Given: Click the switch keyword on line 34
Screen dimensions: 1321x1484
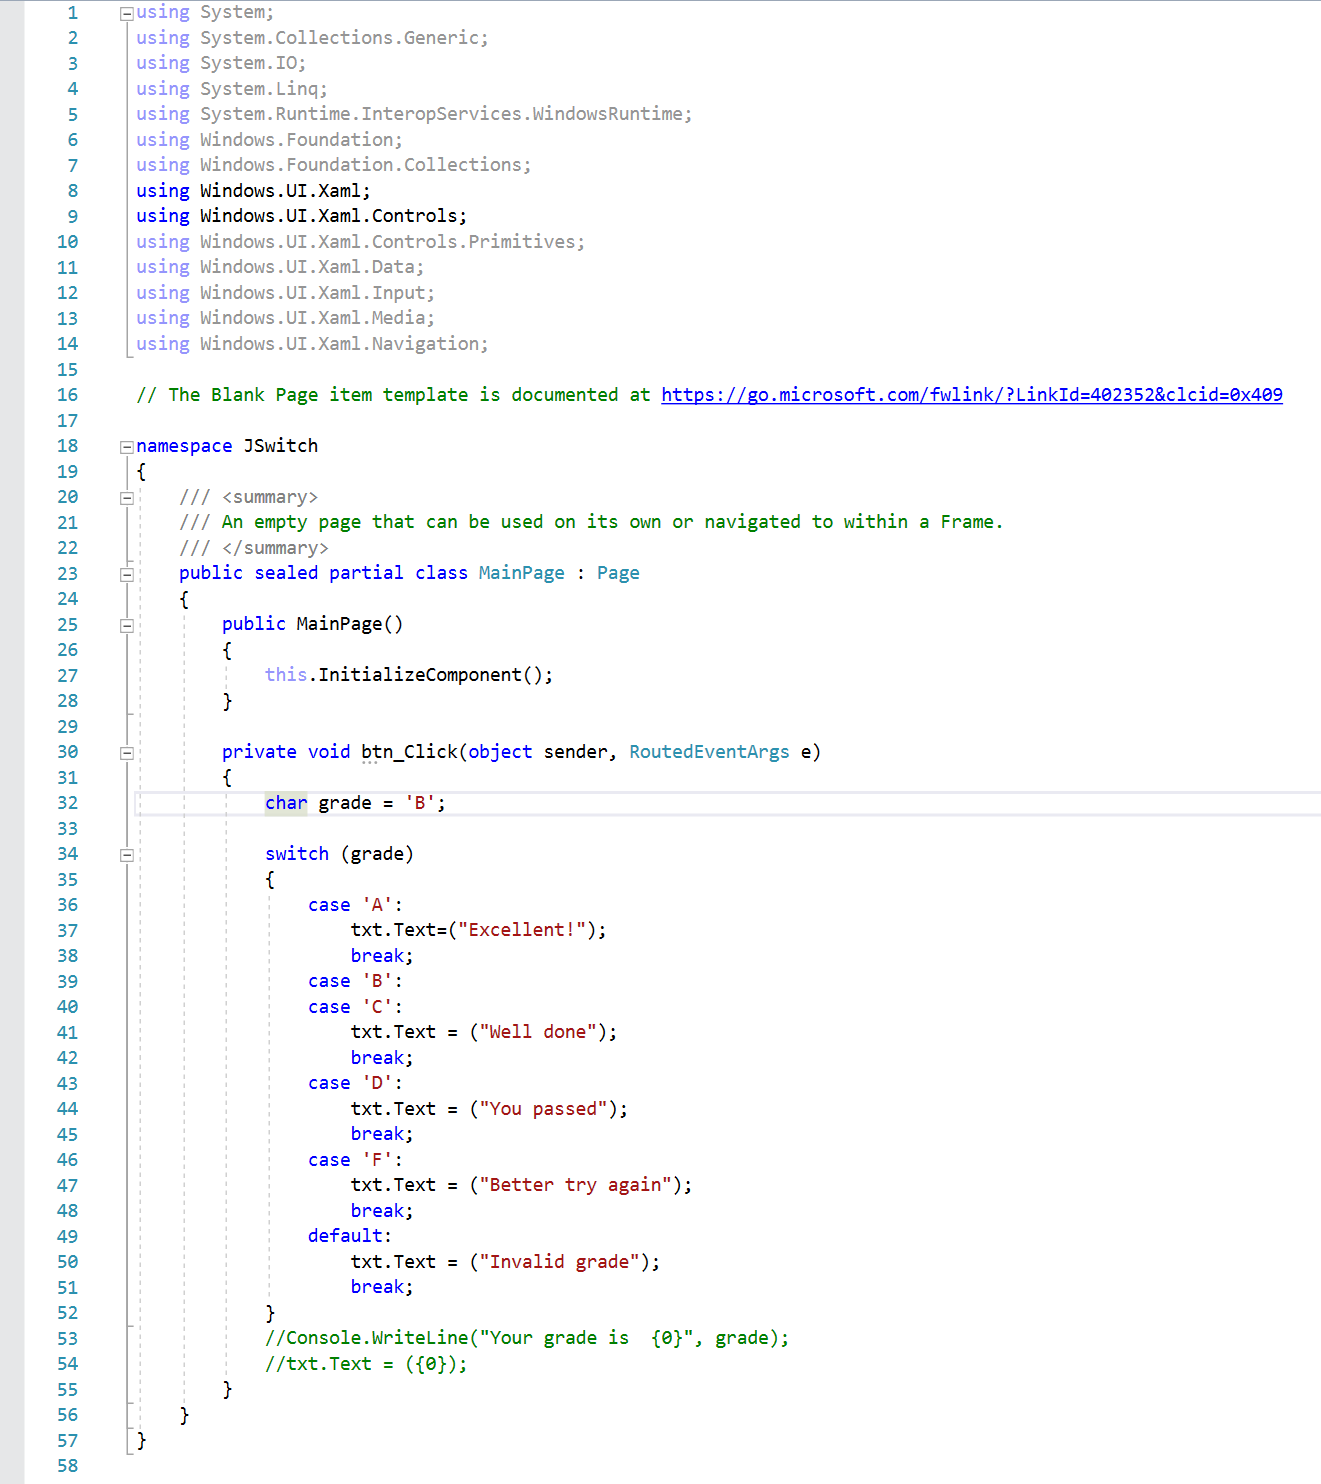Looking at the screenshot, I should pos(296,853).
